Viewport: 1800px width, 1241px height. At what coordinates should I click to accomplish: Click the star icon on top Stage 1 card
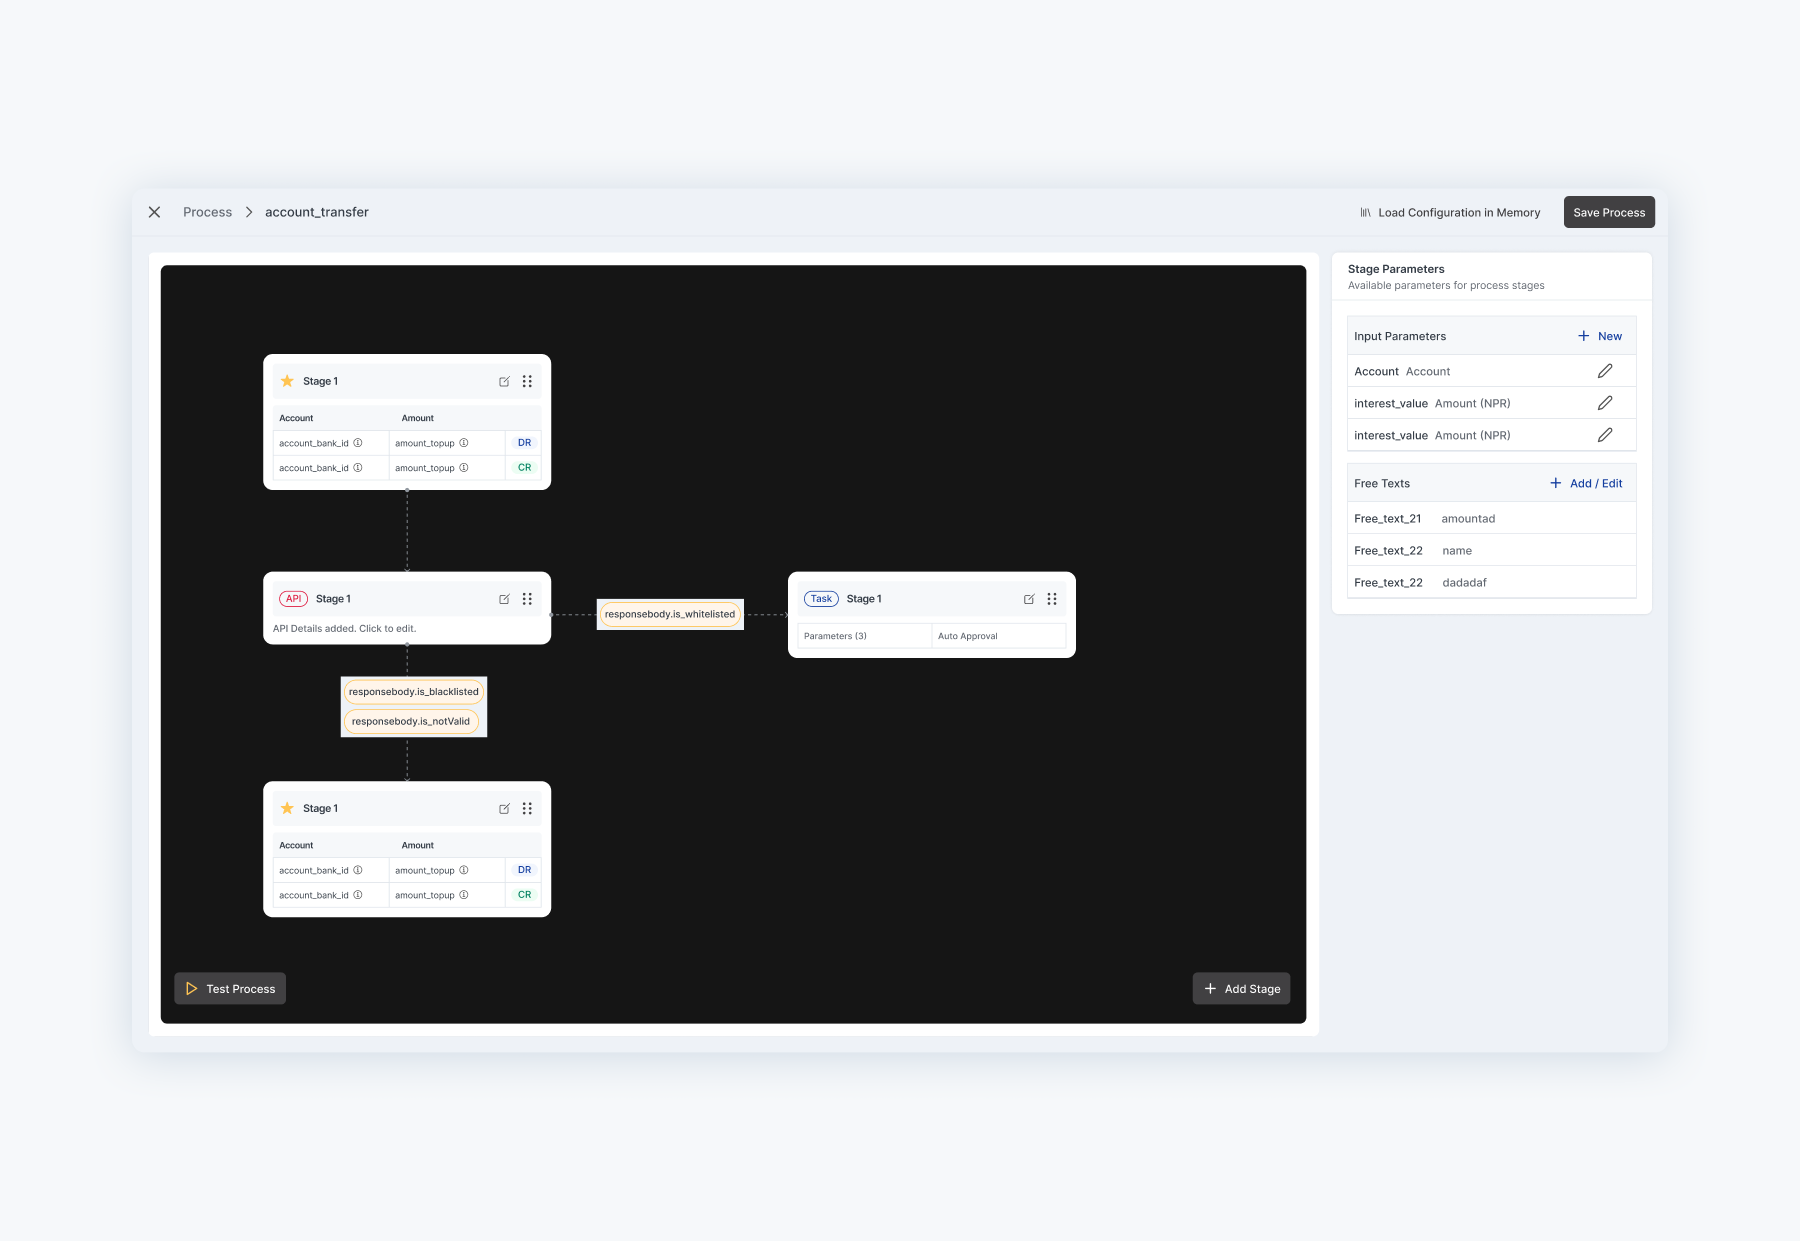pos(287,381)
